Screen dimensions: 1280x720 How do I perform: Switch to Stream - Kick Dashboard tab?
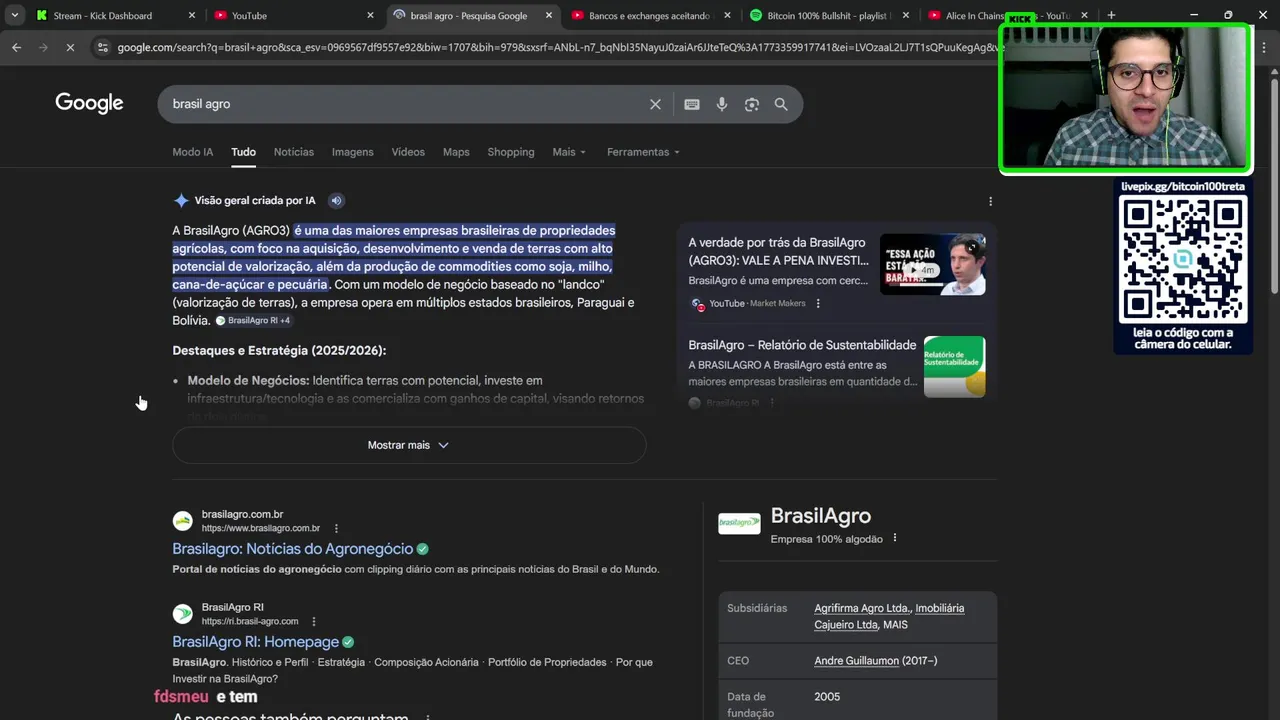[115, 16]
